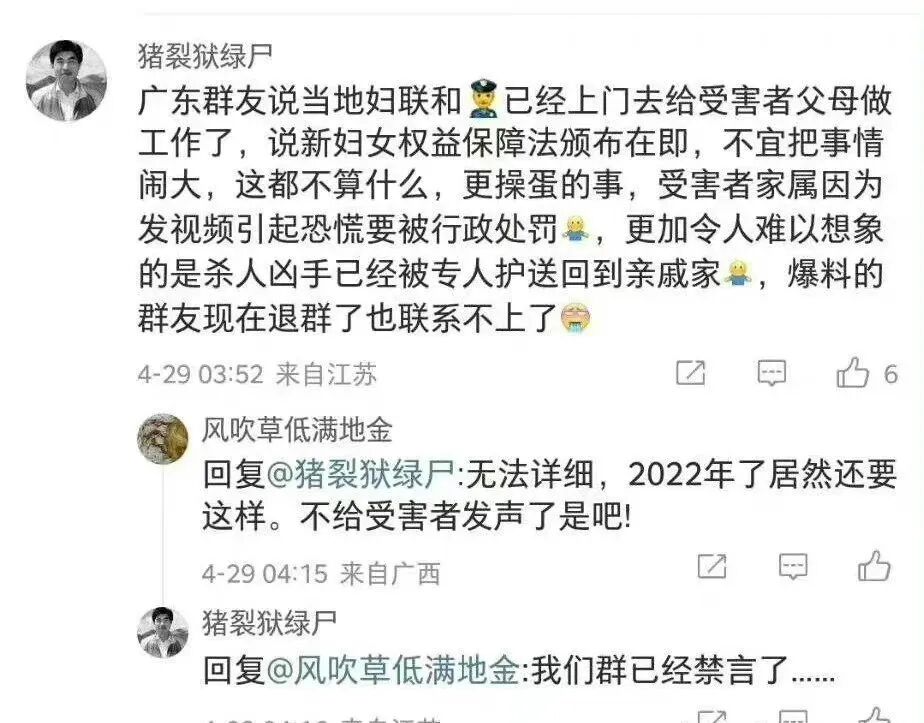Open the 风吹草低满地金 avatar
This screenshot has height=723, width=924.
(163, 439)
